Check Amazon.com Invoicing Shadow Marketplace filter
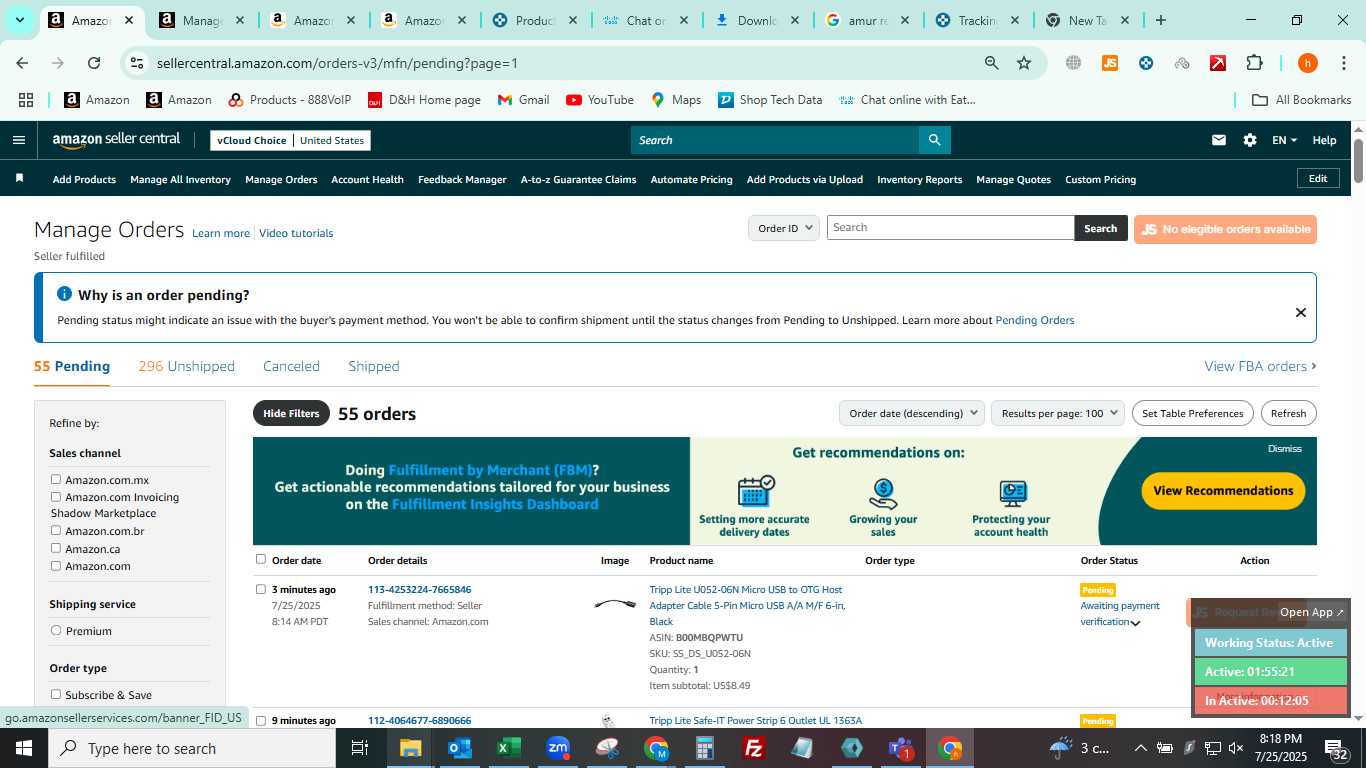Image resolution: width=1366 pixels, height=768 pixels. [56, 497]
